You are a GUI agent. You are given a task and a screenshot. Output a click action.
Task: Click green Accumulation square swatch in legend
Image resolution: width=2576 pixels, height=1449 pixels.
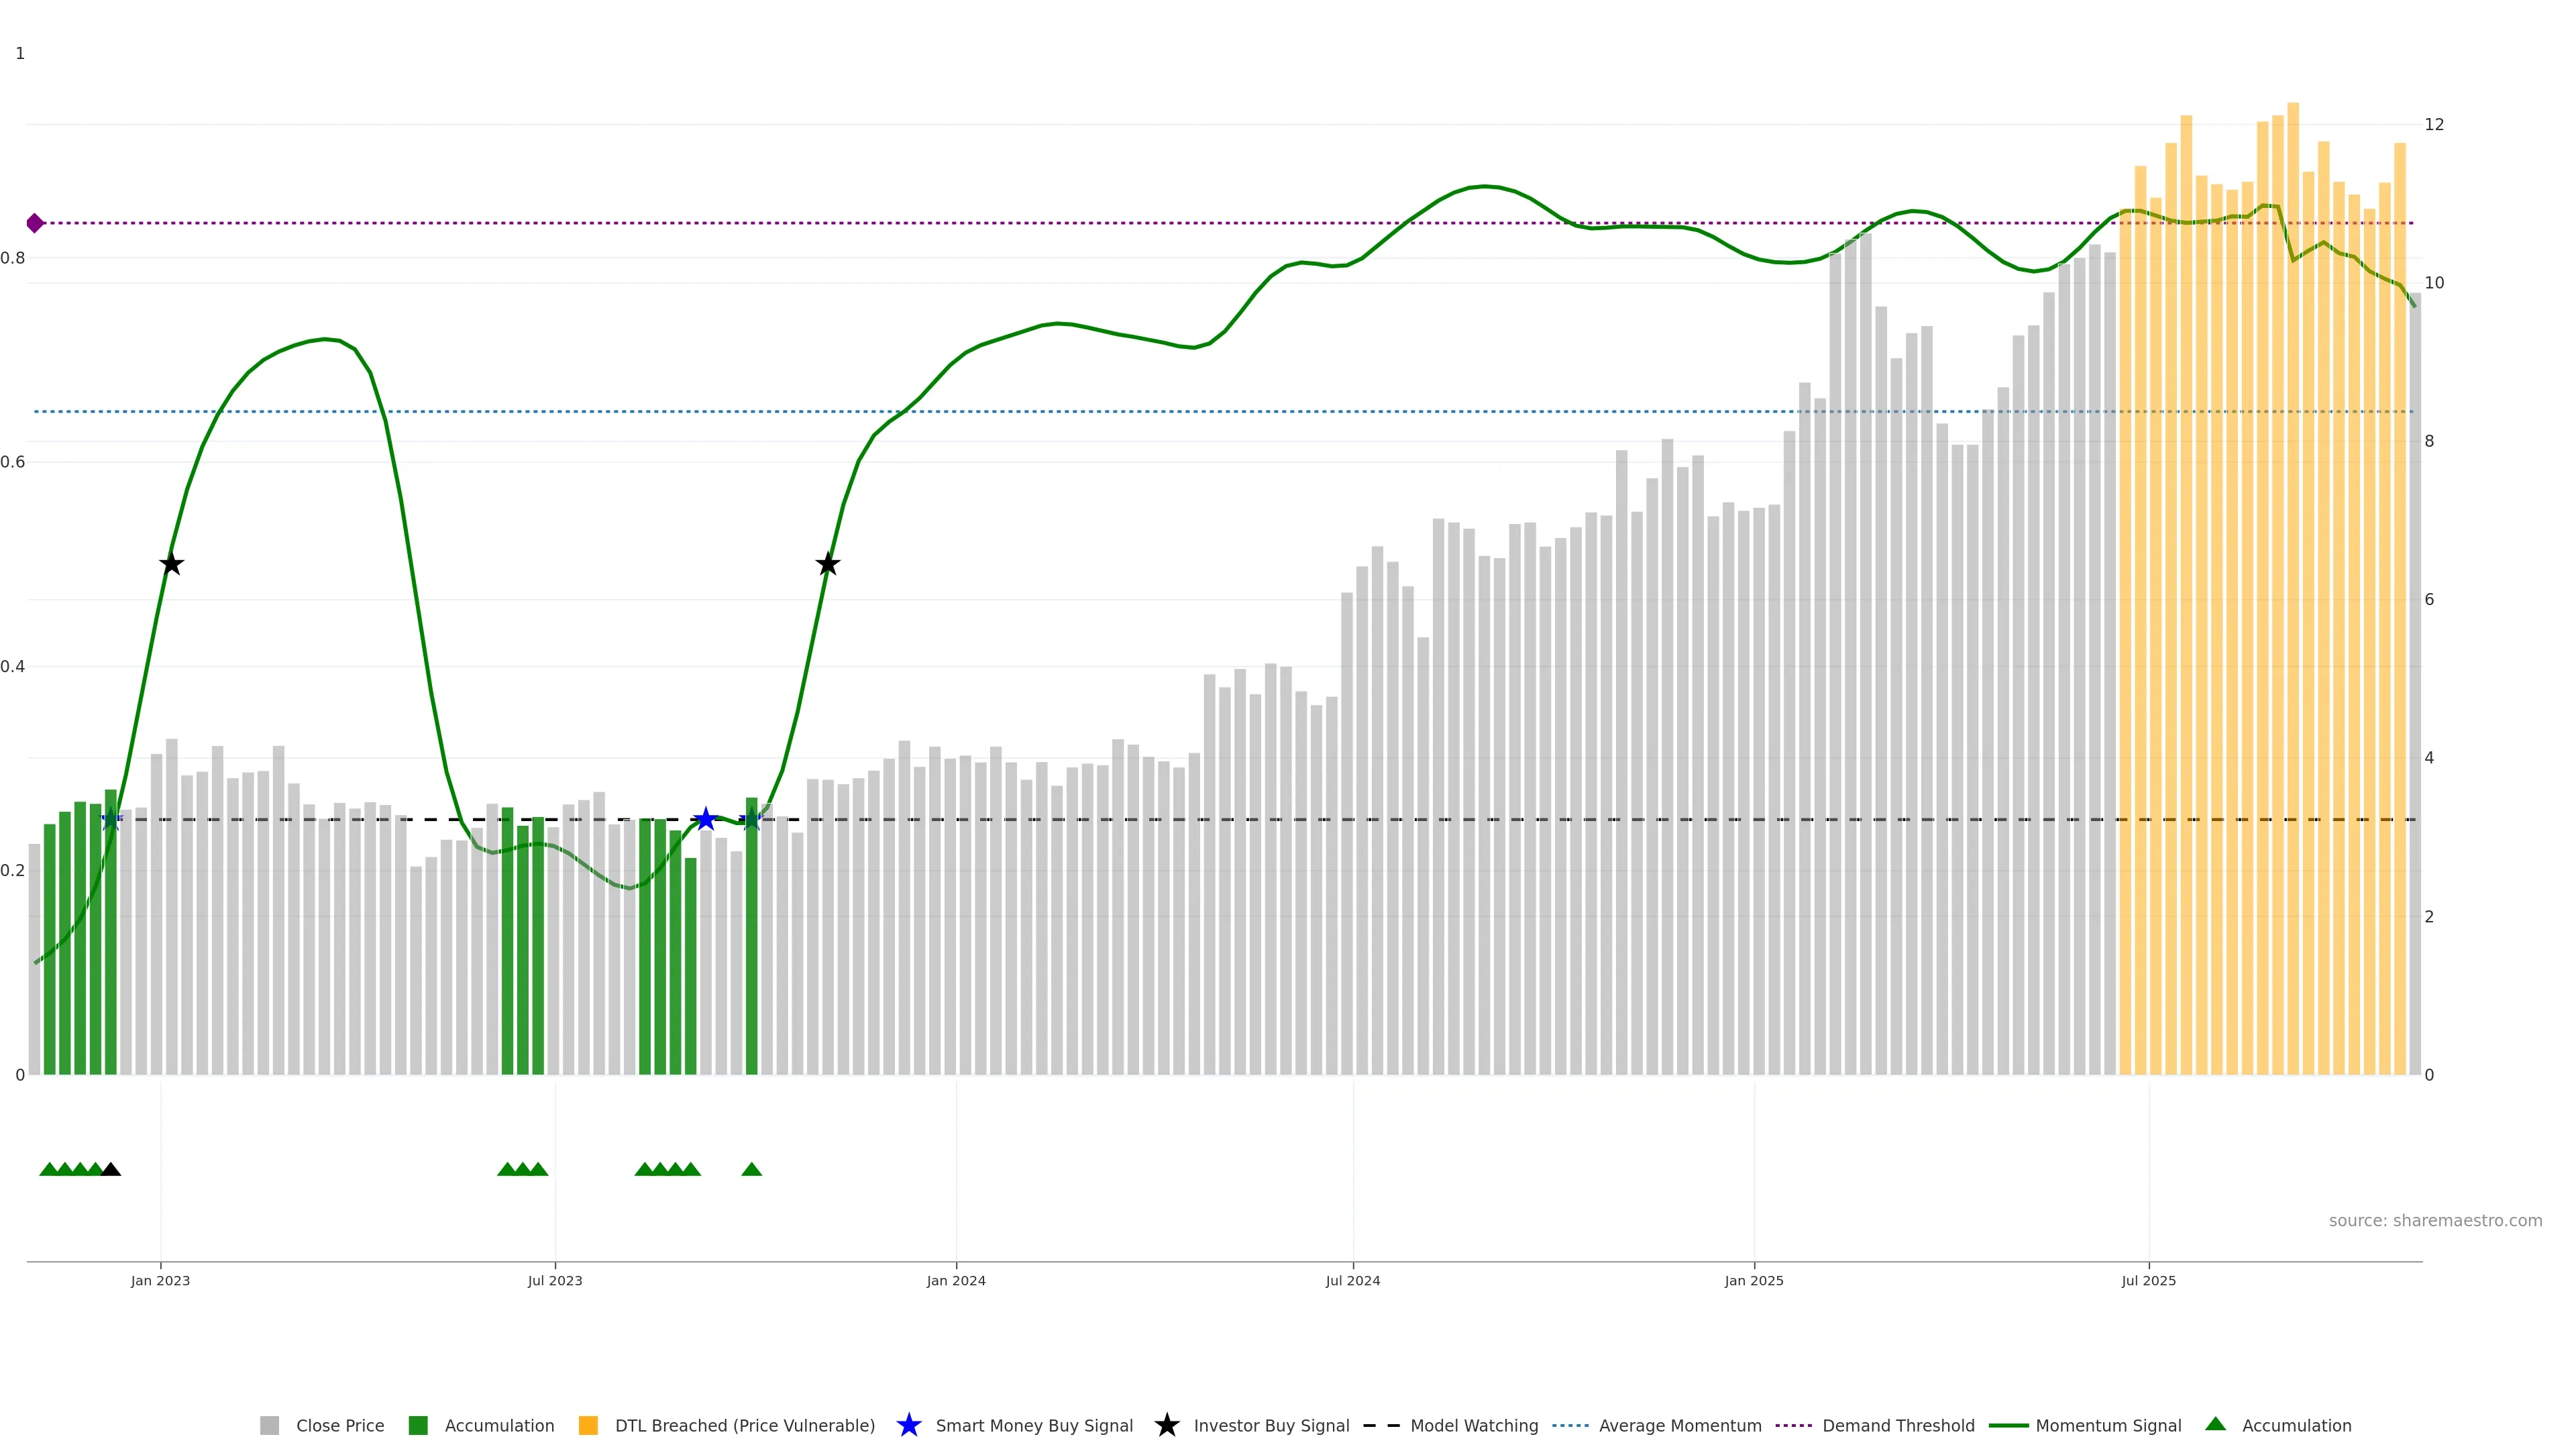[x=418, y=1425]
